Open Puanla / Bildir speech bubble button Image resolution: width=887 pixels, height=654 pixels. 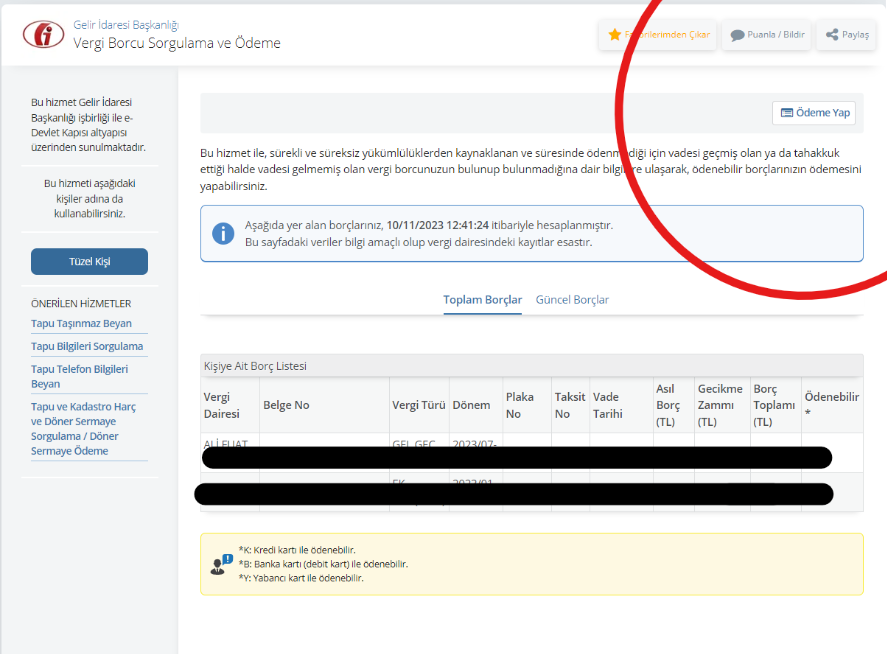(x=767, y=35)
